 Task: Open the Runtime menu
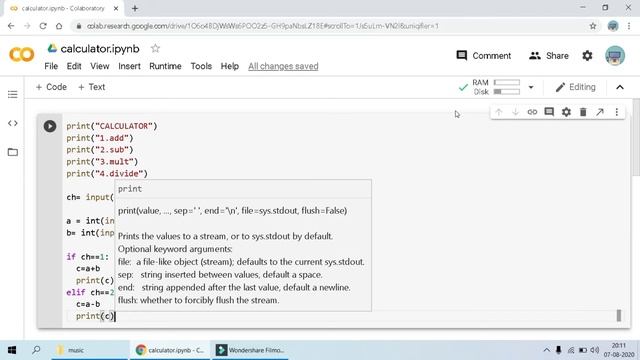[165, 66]
